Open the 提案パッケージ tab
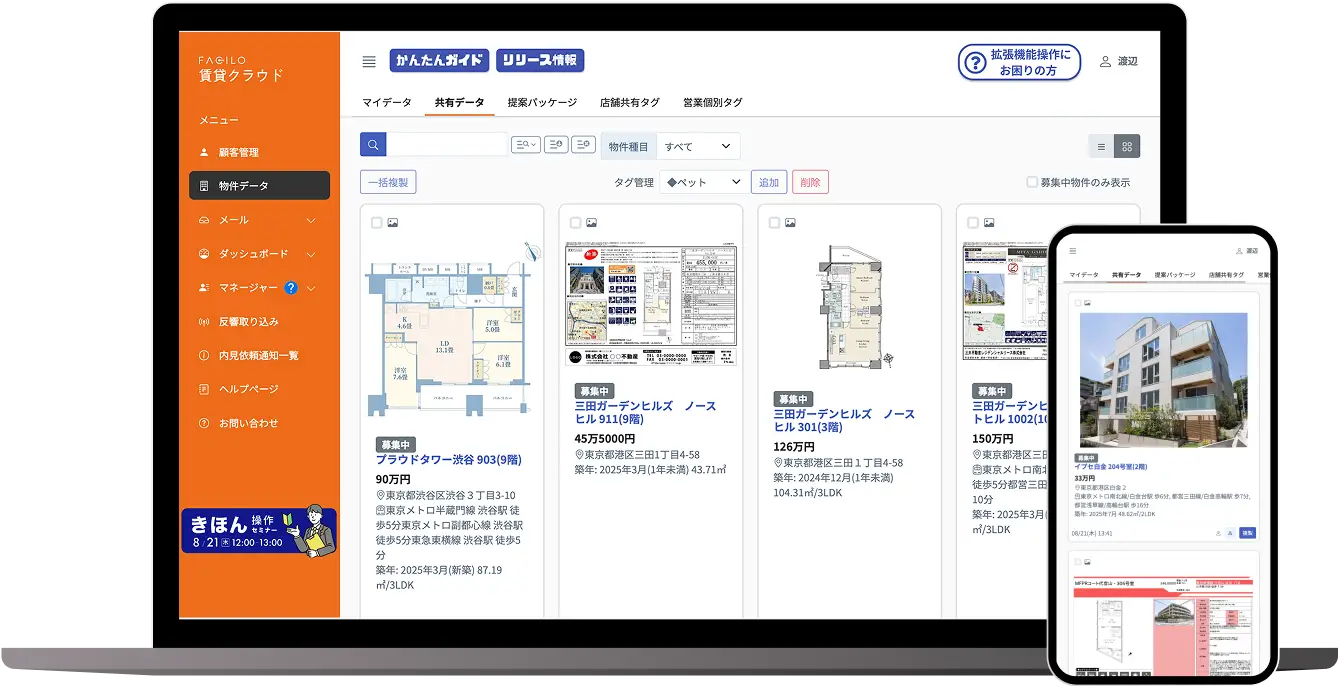The width and height of the screenshot is (1338, 686). (541, 102)
